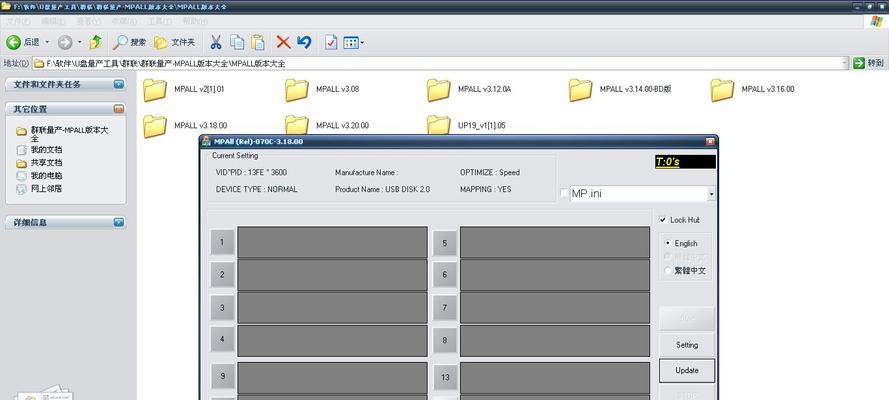Click port button 1 in MPAll
The image size is (889, 400).
(222, 242)
